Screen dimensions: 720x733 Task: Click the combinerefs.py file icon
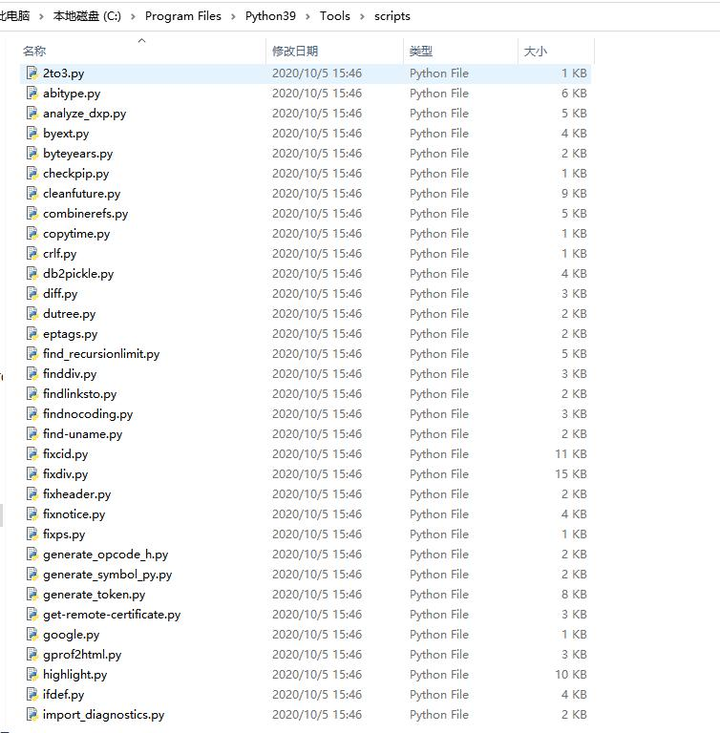pyautogui.click(x=32, y=214)
